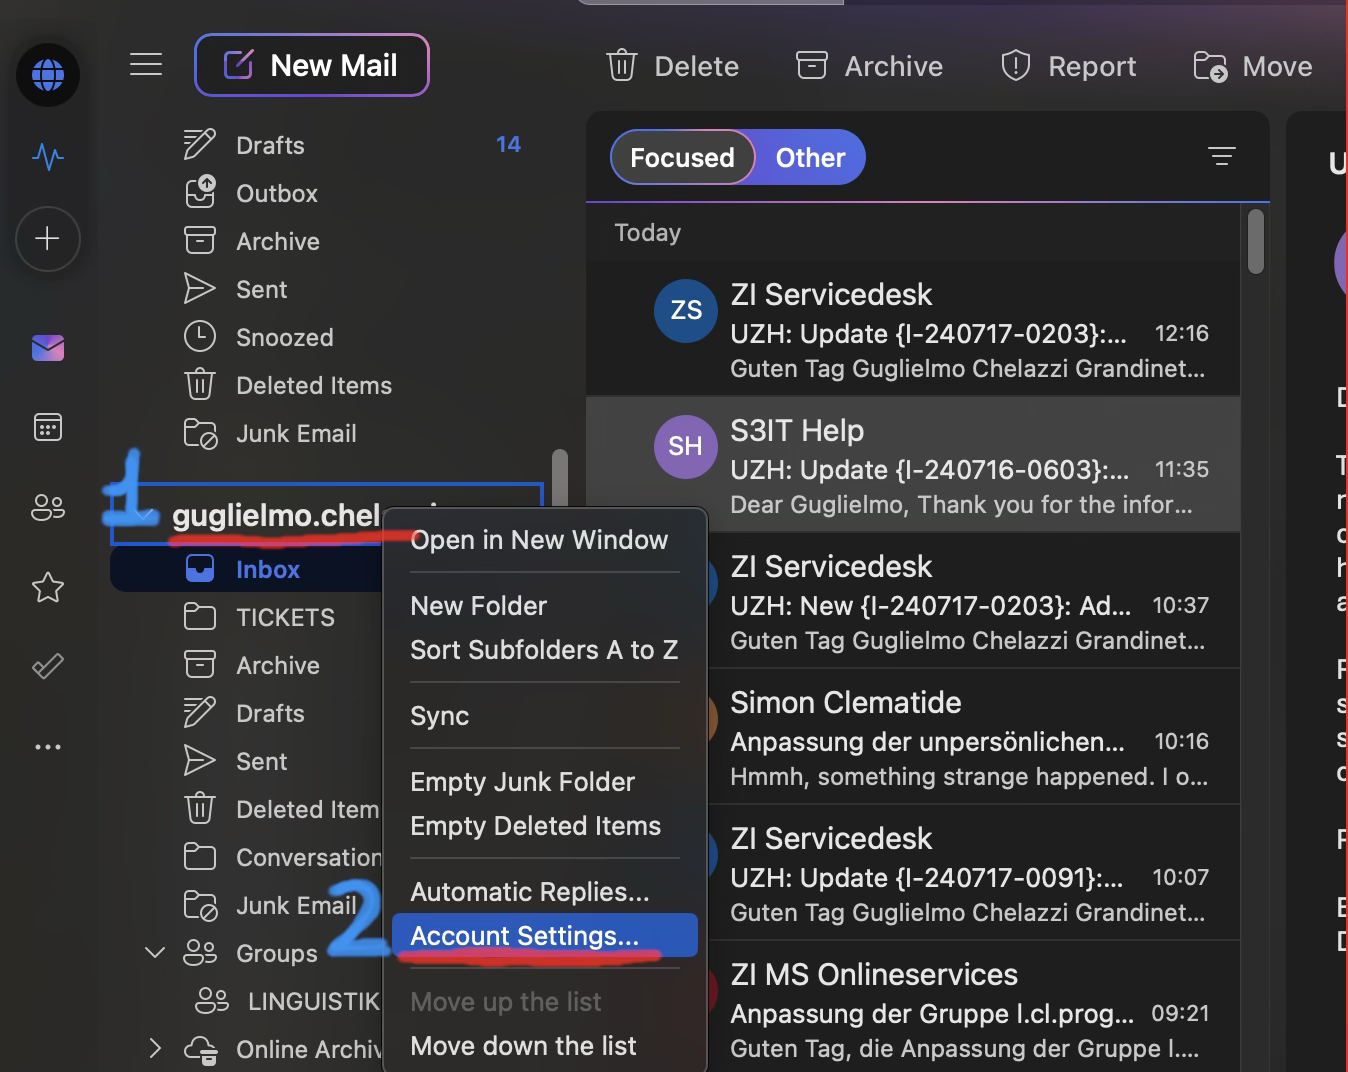This screenshot has height=1072, width=1348.
Task: Click the plus circle add button
Action: click(47, 238)
